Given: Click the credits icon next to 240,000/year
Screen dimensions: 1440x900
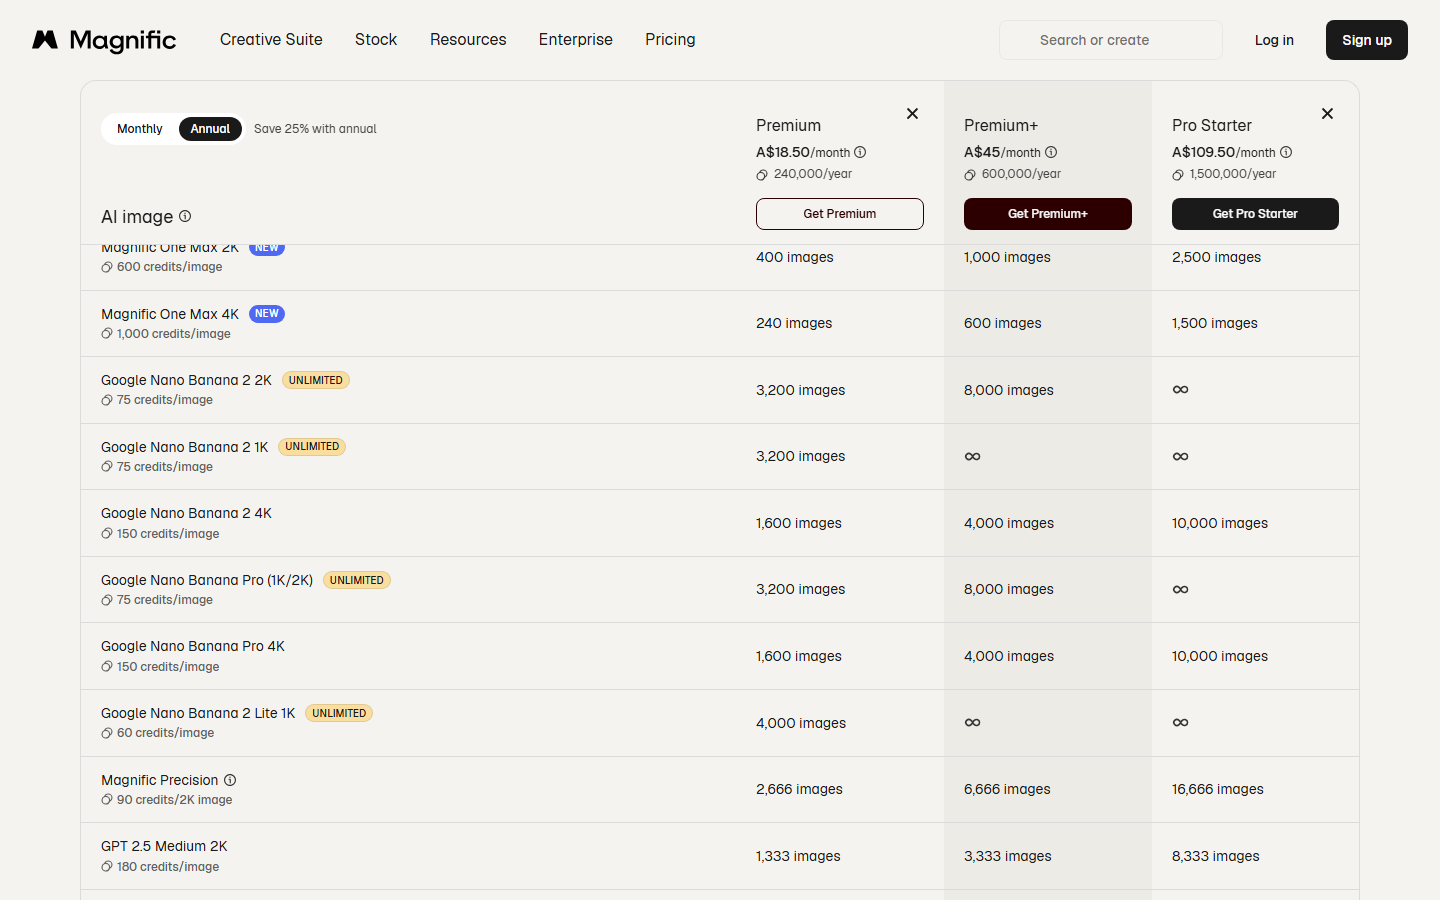Looking at the screenshot, I should tap(762, 175).
